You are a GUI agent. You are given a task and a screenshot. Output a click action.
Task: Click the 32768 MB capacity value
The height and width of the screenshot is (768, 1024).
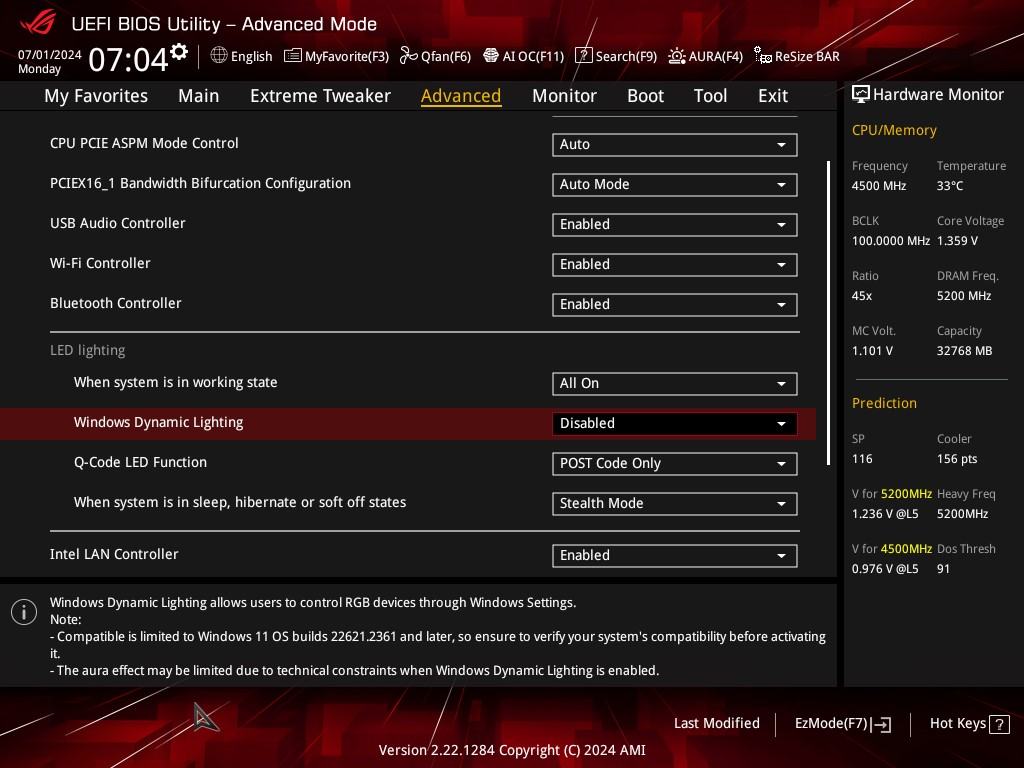click(x=964, y=351)
